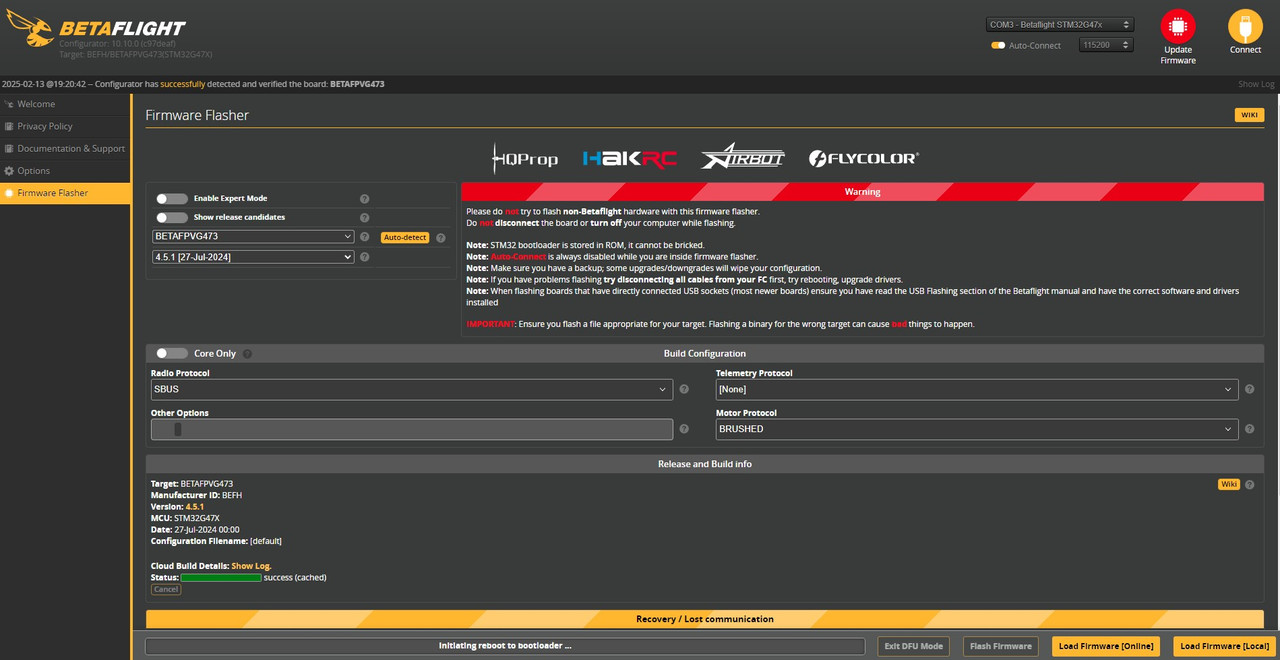Click the Auto-detect button
This screenshot has height=660, width=1280.
pos(405,237)
